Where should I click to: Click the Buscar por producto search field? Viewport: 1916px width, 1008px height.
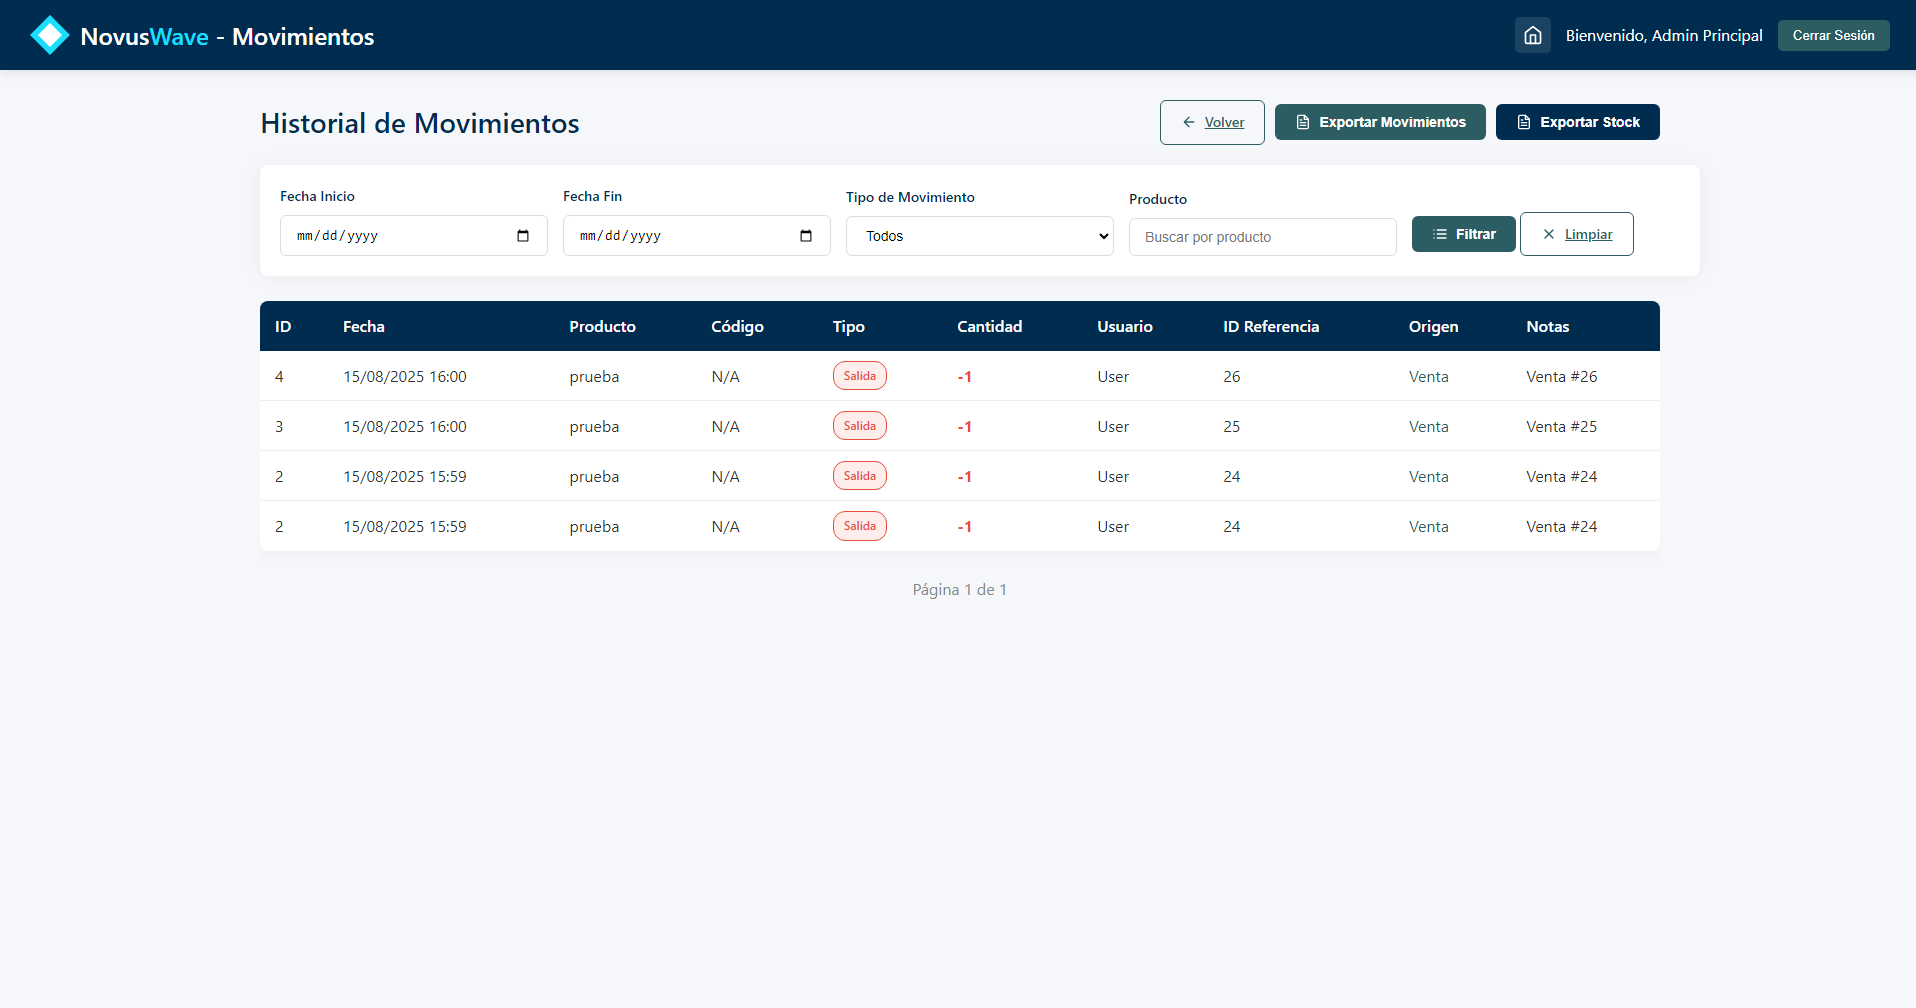click(x=1262, y=237)
